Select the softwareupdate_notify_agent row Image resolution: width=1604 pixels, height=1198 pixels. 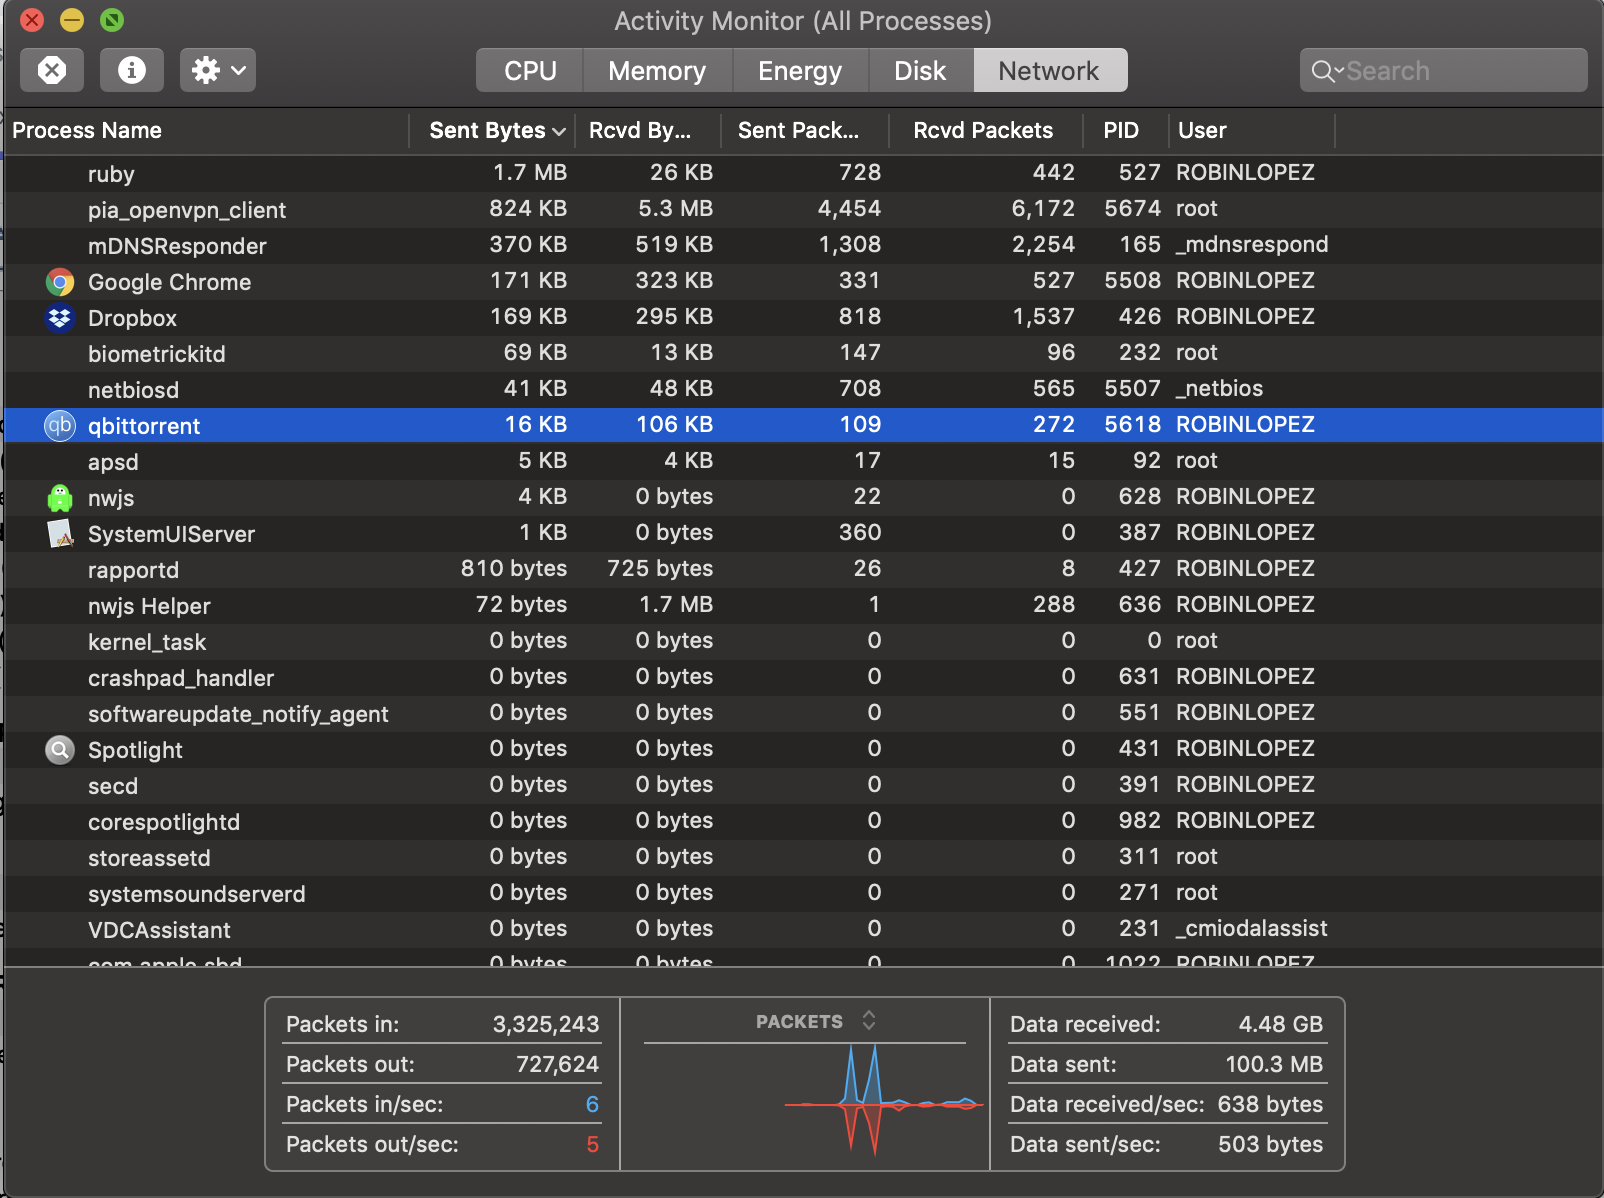pos(803,713)
